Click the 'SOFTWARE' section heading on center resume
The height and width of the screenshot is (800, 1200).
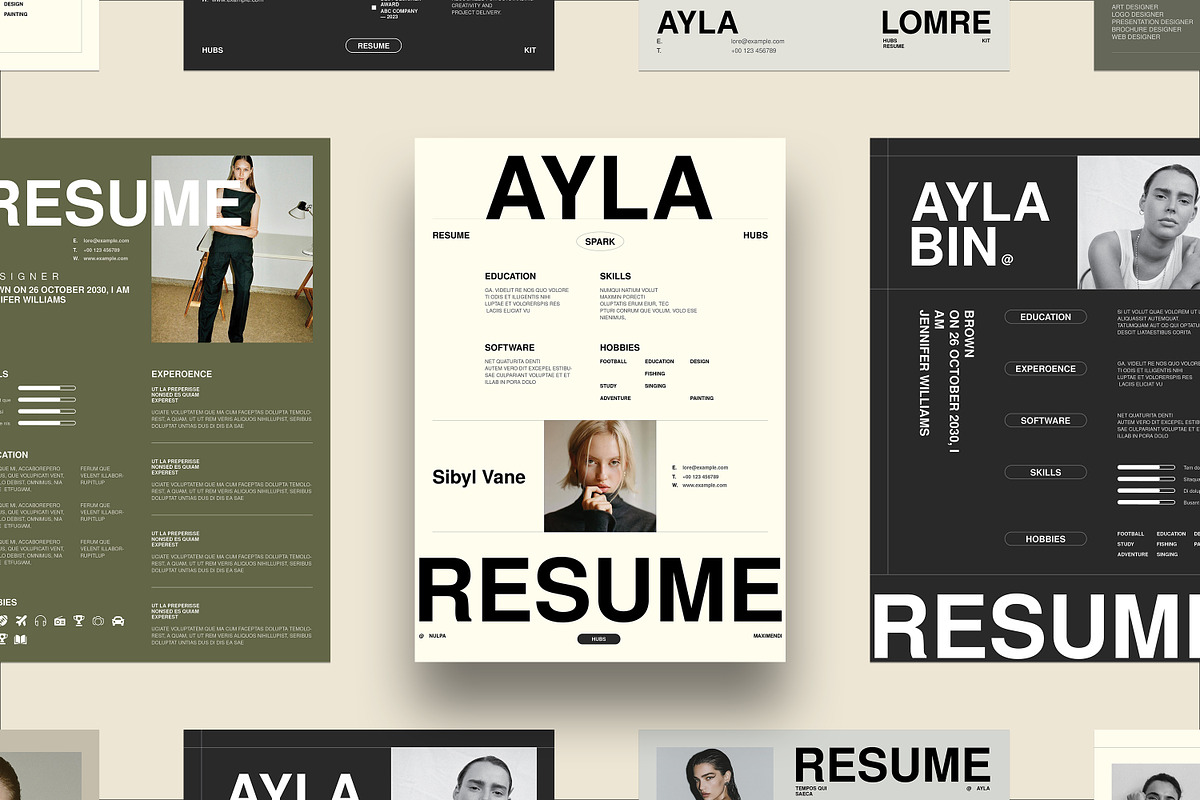pyautogui.click(x=509, y=348)
